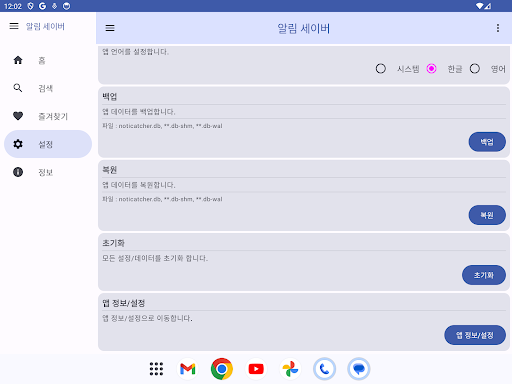Select the heart favorites icon
The height and width of the screenshot is (384, 512).
pyautogui.click(x=18, y=116)
